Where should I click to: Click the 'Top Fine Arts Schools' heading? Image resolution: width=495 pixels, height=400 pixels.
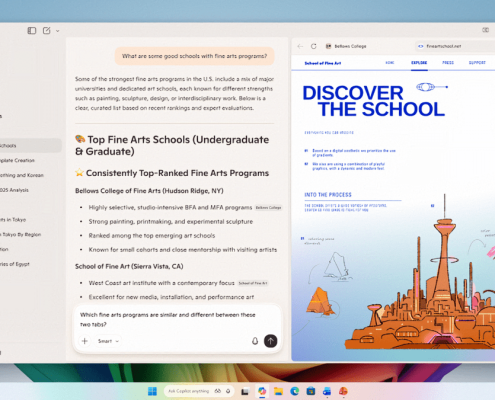coord(172,145)
